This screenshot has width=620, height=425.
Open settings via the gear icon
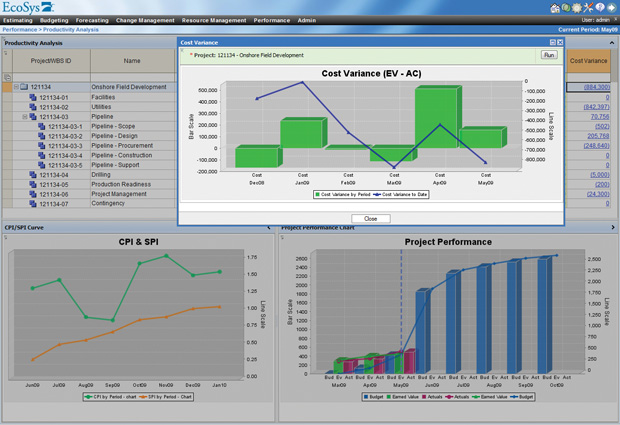pos(577,7)
